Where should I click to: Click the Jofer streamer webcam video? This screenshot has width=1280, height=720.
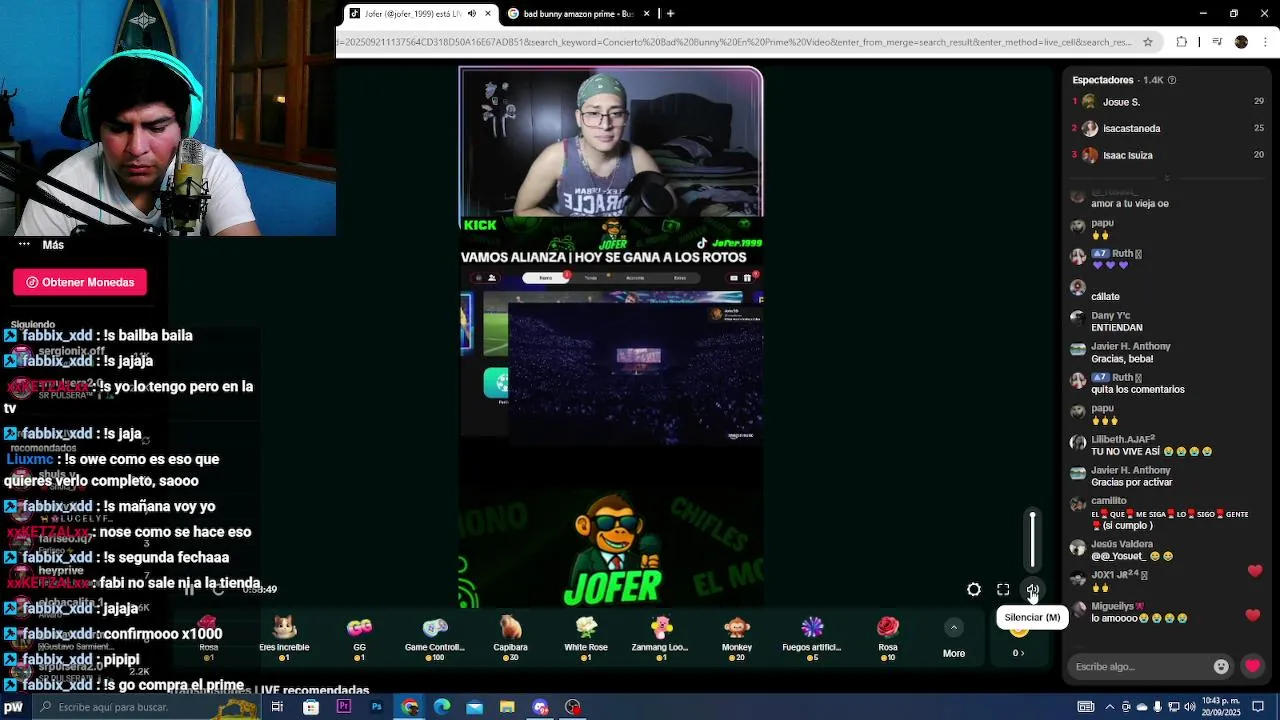[x=611, y=142]
